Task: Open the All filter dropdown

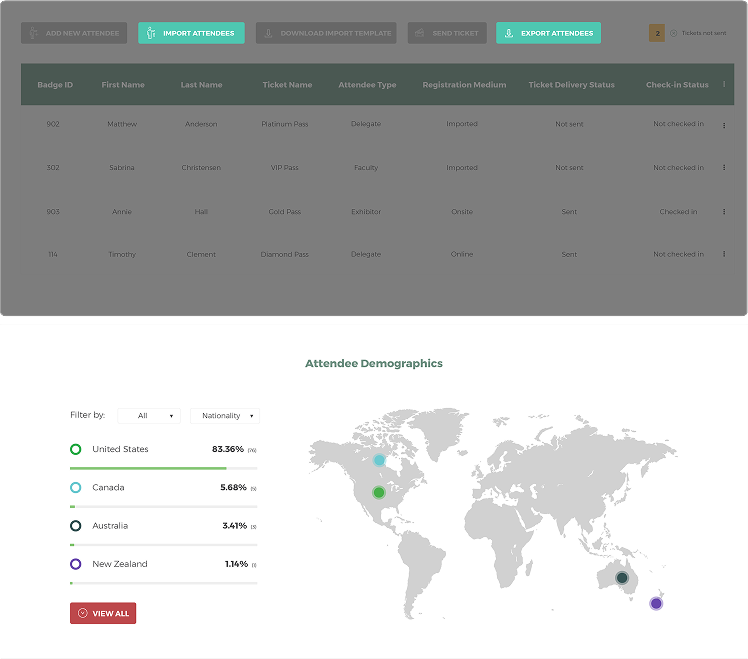Action: pyautogui.click(x=149, y=416)
